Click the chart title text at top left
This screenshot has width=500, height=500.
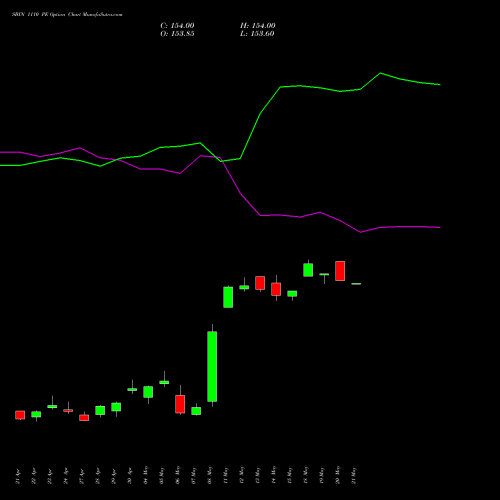click(x=67, y=15)
